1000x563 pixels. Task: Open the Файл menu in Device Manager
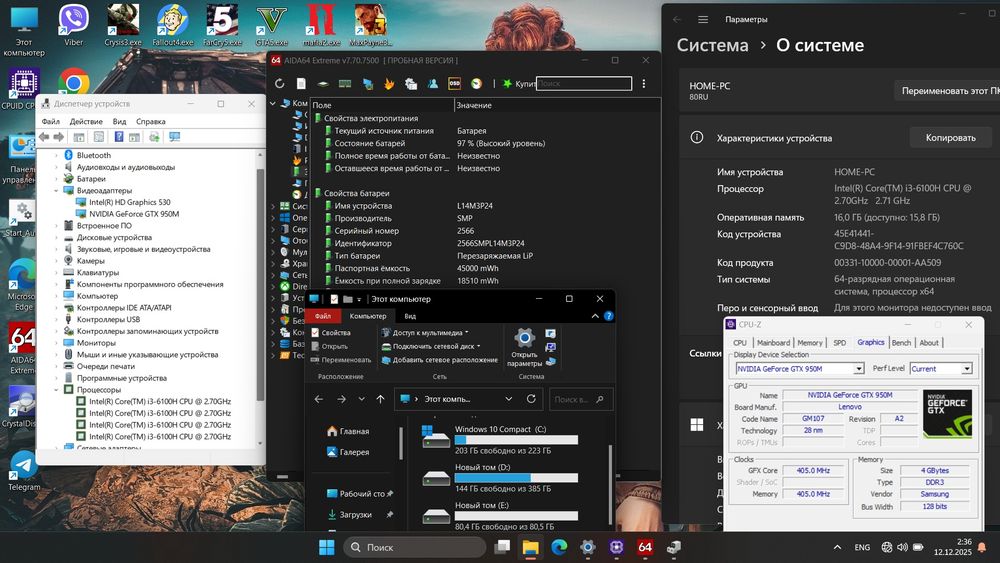click(50, 121)
